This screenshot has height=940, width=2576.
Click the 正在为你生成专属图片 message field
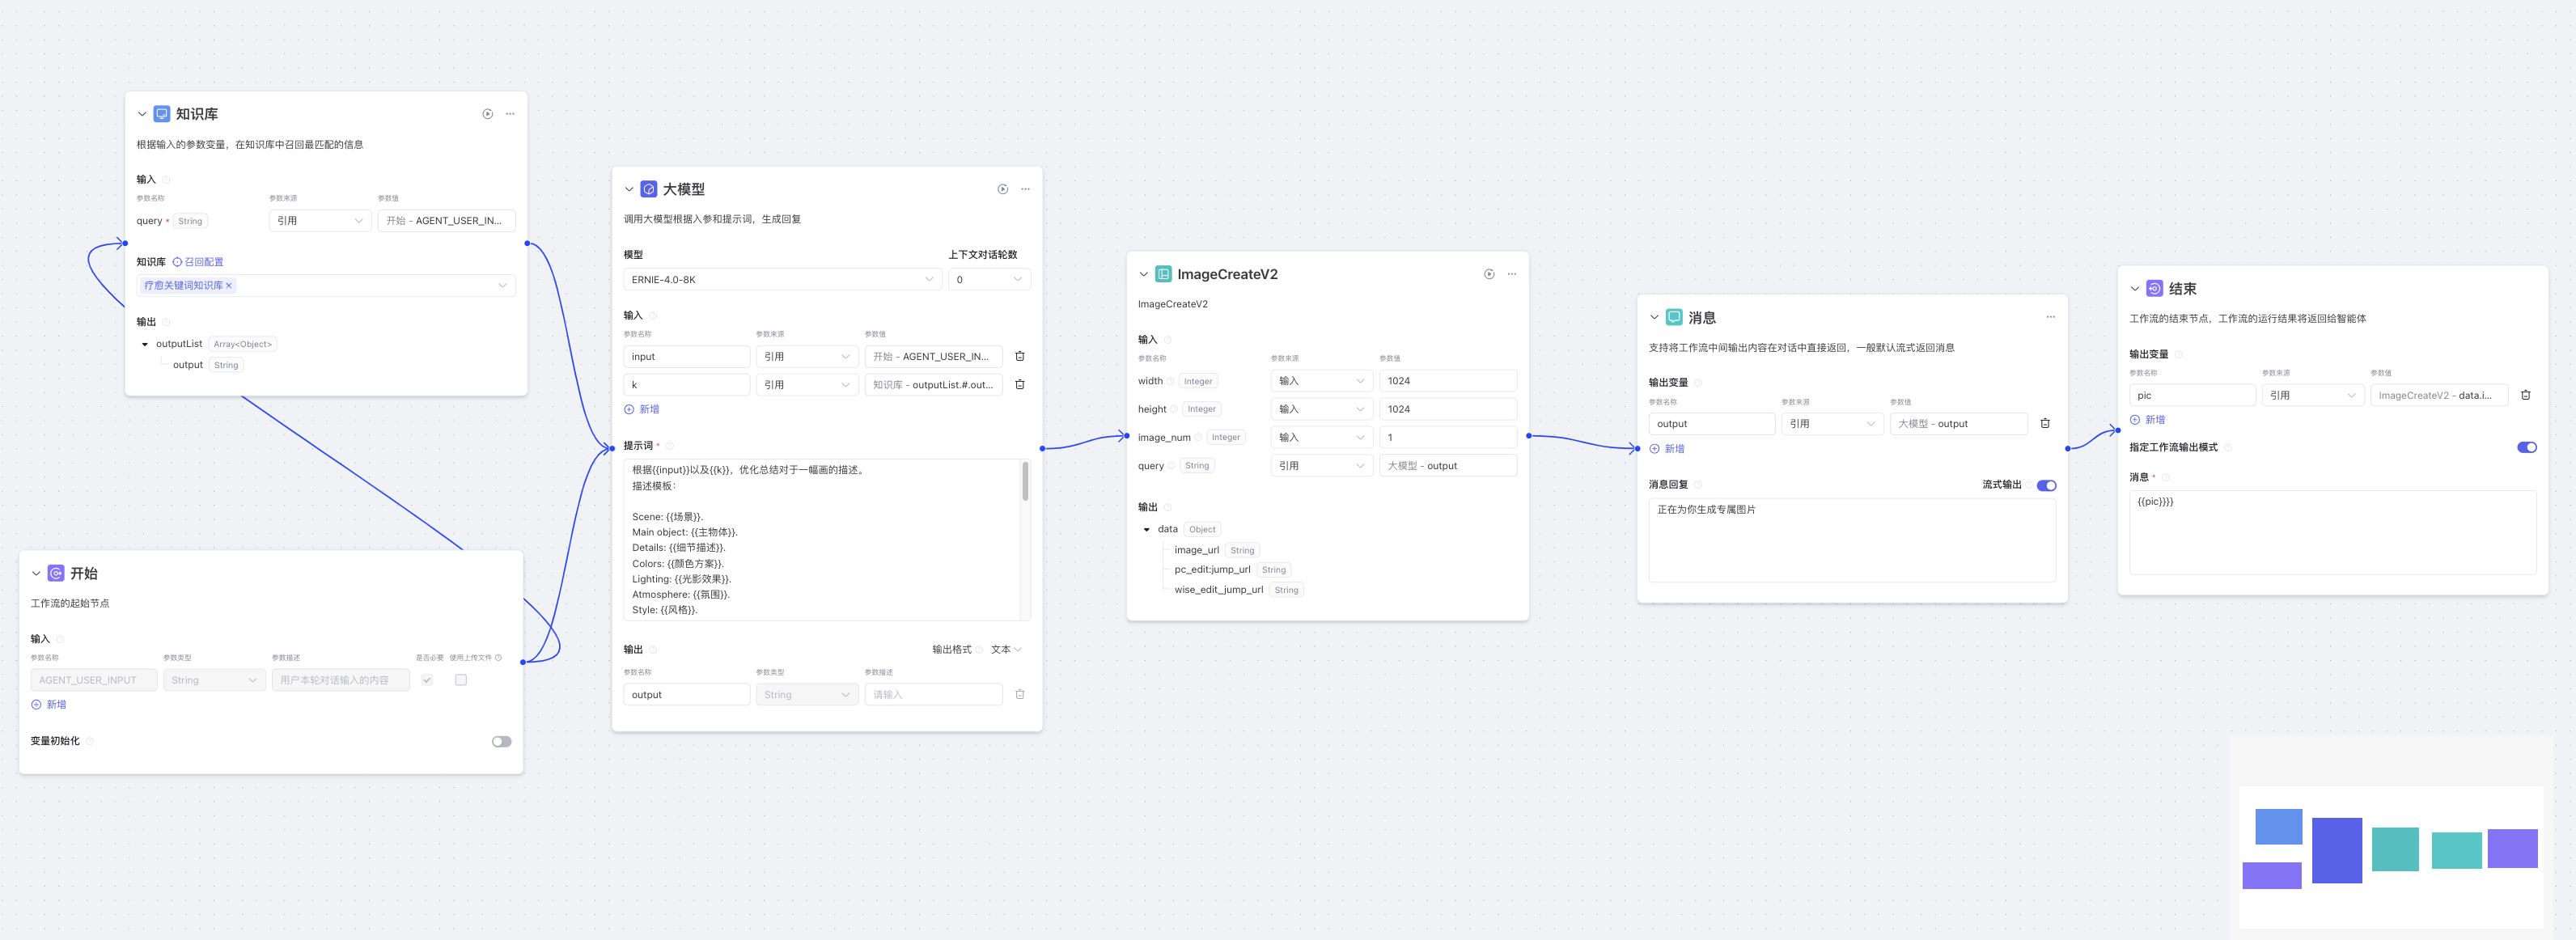point(1851,540)
